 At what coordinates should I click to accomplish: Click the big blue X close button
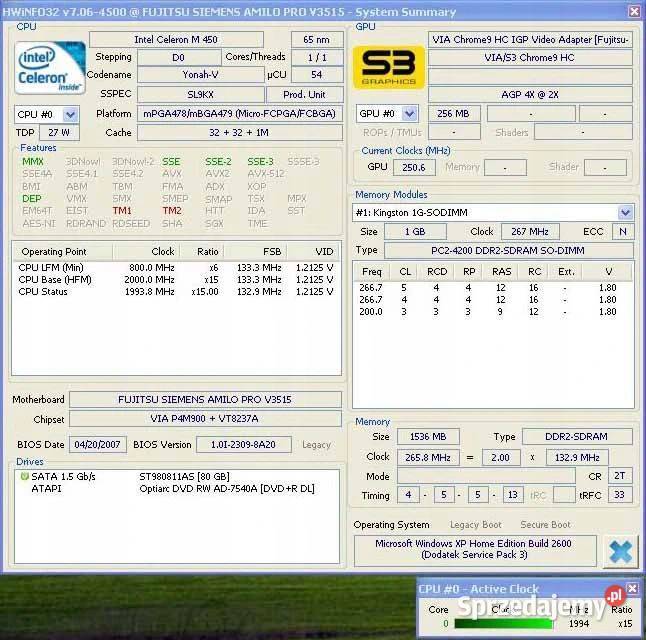coord(620,552)
